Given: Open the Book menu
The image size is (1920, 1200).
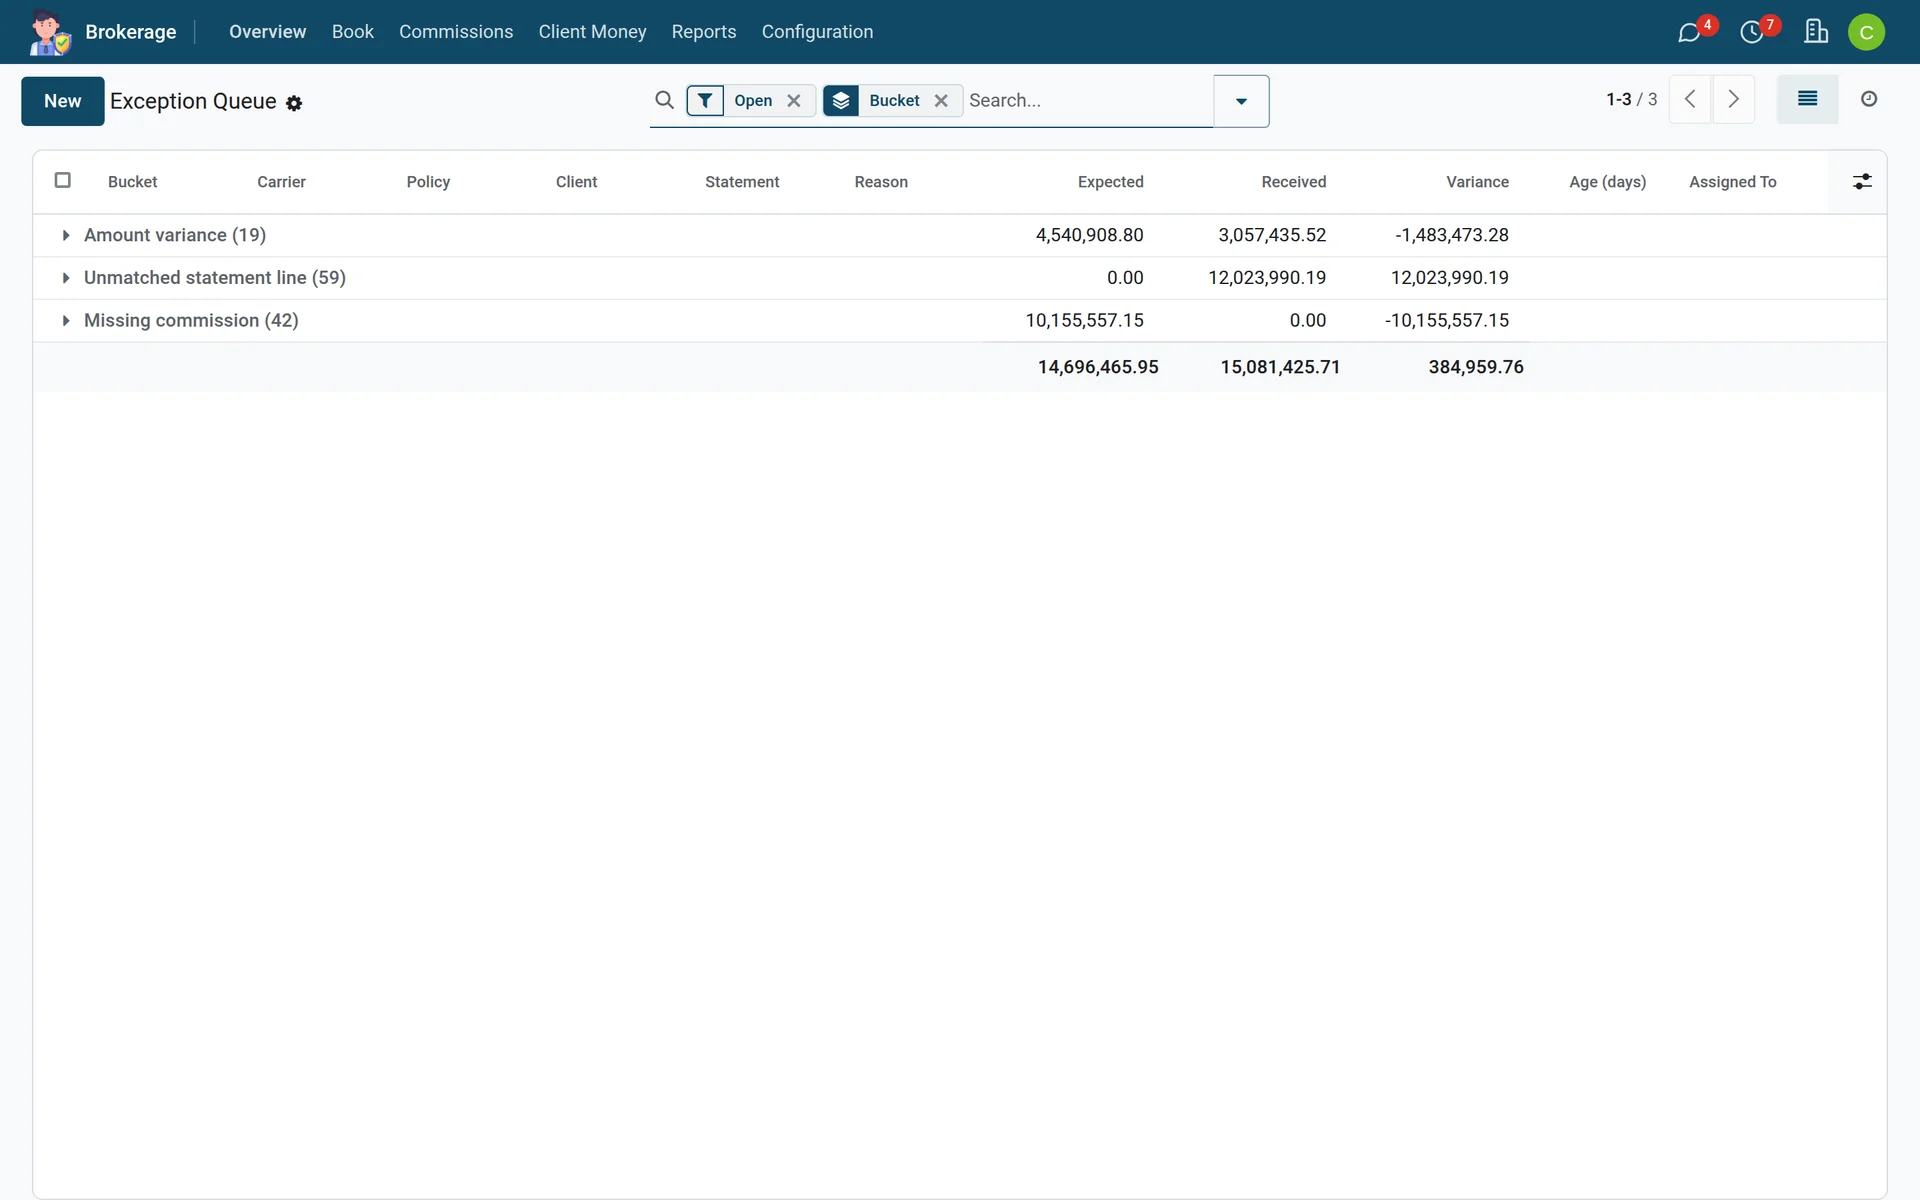Looking at the screenshot, I should pos(352,32).
